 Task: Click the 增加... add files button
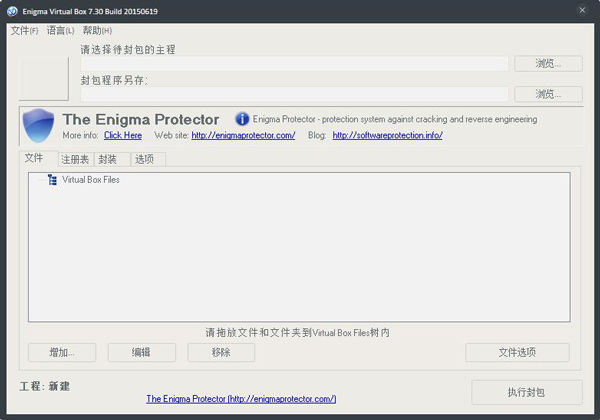coord(62,352)
